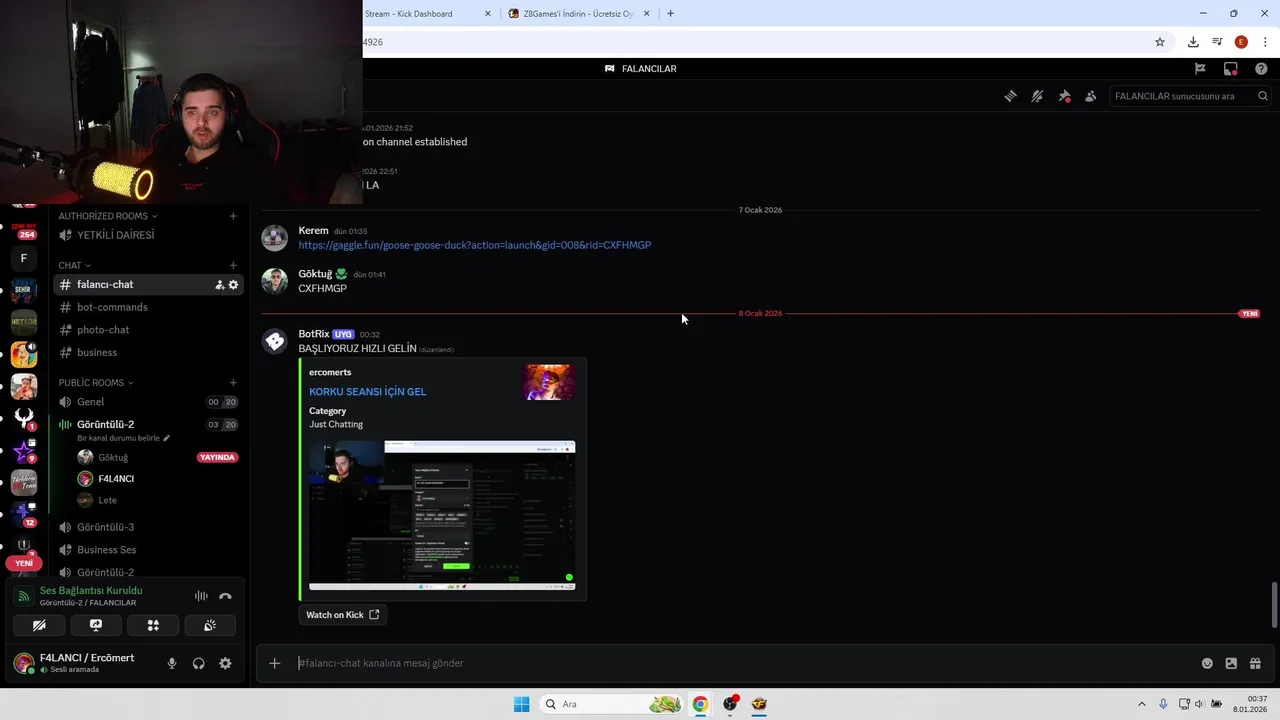
Task: Open stream preview image in embed
Action: (x=442, y=516)
